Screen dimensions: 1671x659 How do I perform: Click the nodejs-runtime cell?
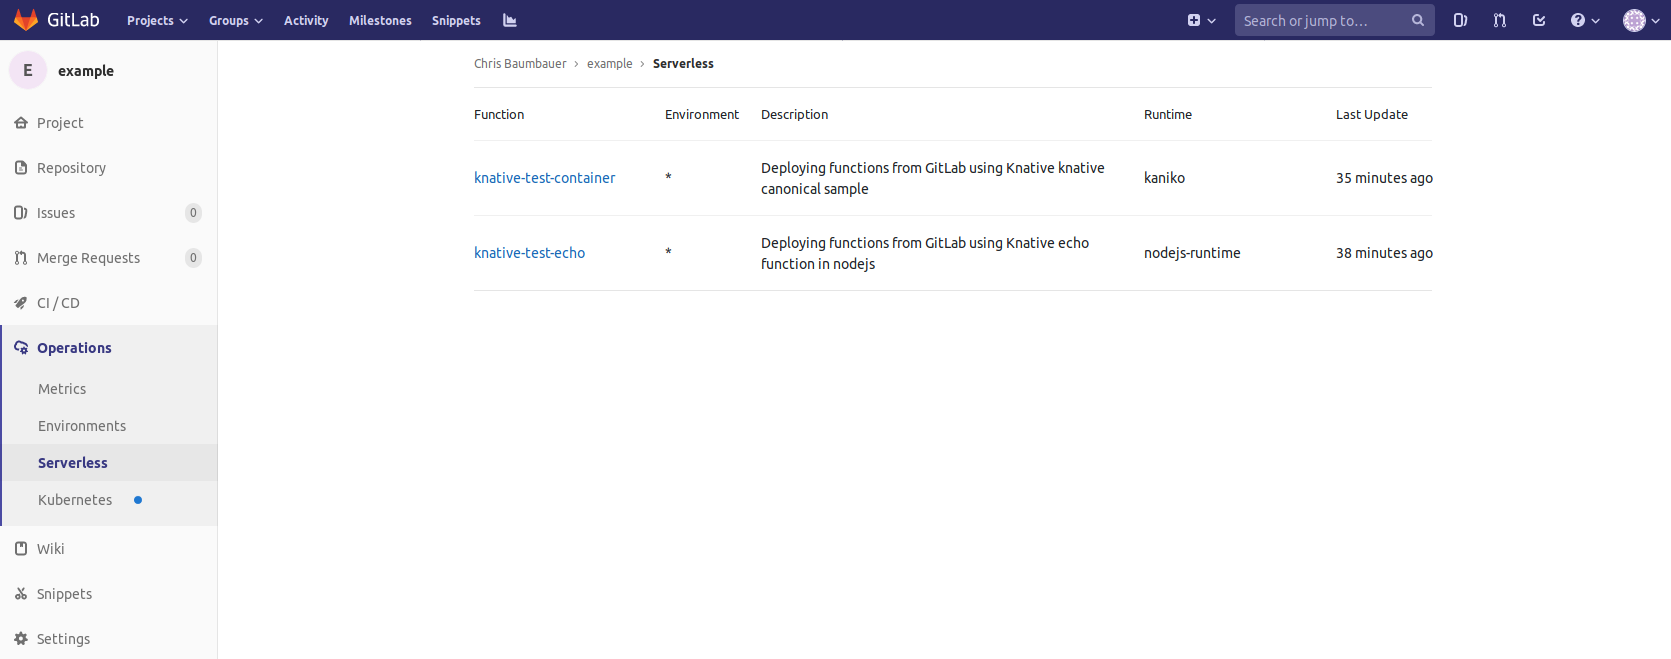pyautogui.click(x=1192, y=253)
